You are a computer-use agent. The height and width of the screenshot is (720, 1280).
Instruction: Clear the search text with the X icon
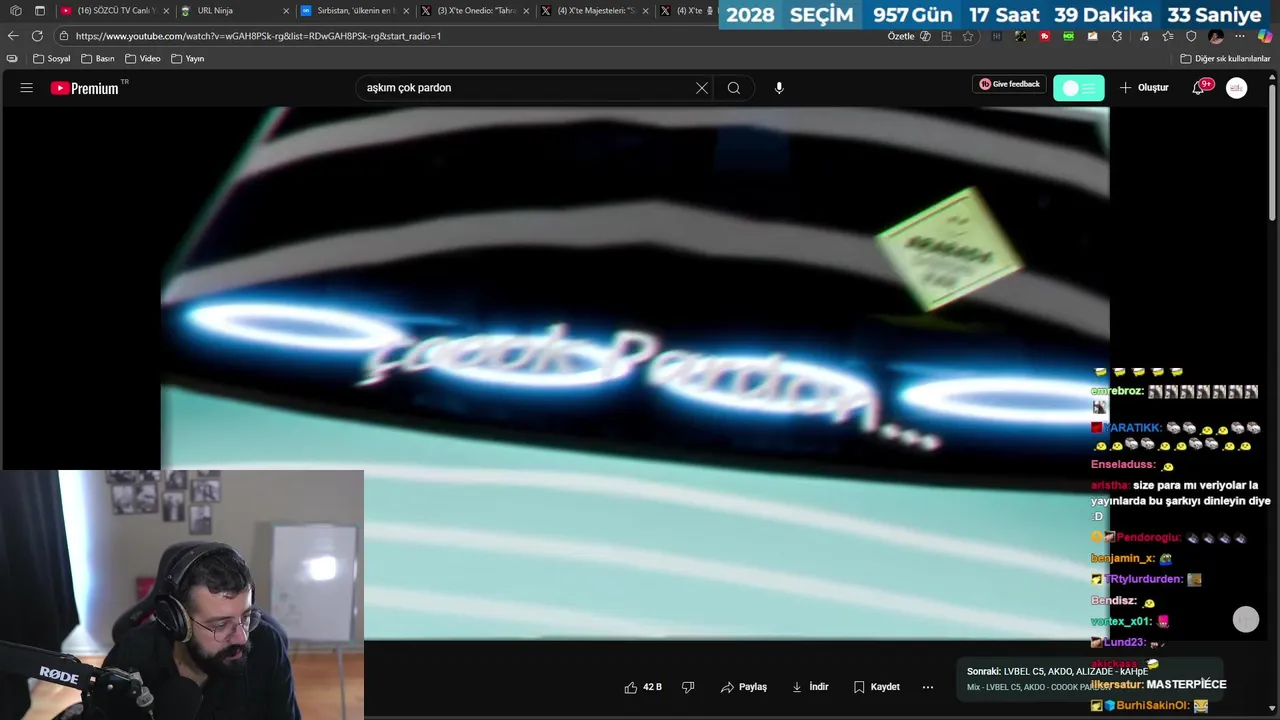click(702, 88)
